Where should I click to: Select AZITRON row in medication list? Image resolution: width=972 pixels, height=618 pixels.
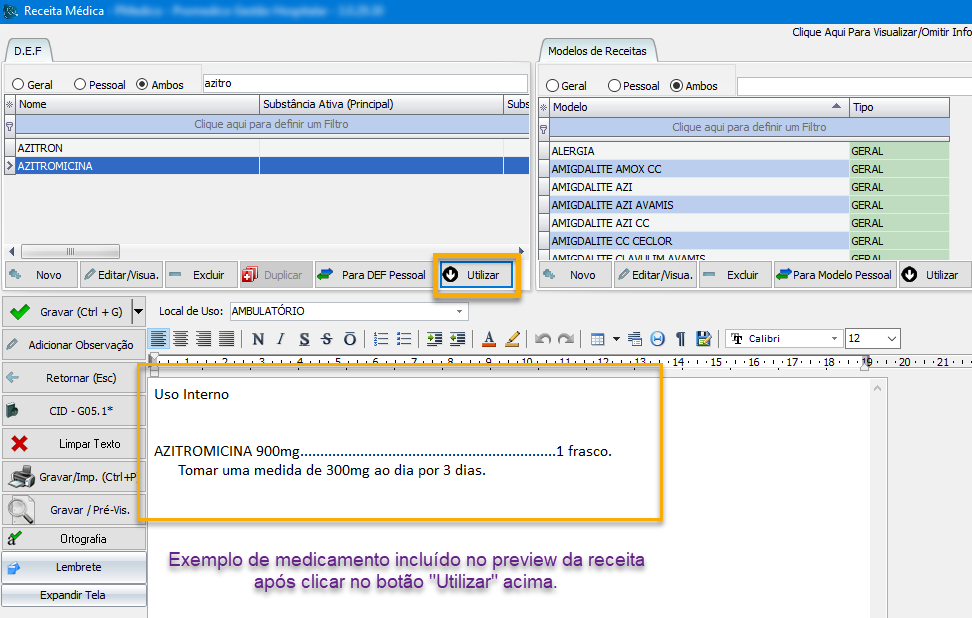coord(40,148)
